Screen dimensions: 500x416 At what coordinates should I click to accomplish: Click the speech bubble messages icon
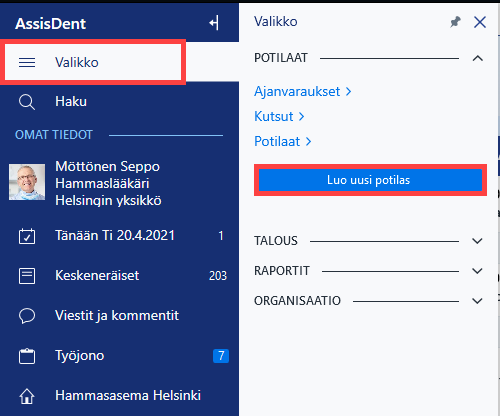pos(27,316)
